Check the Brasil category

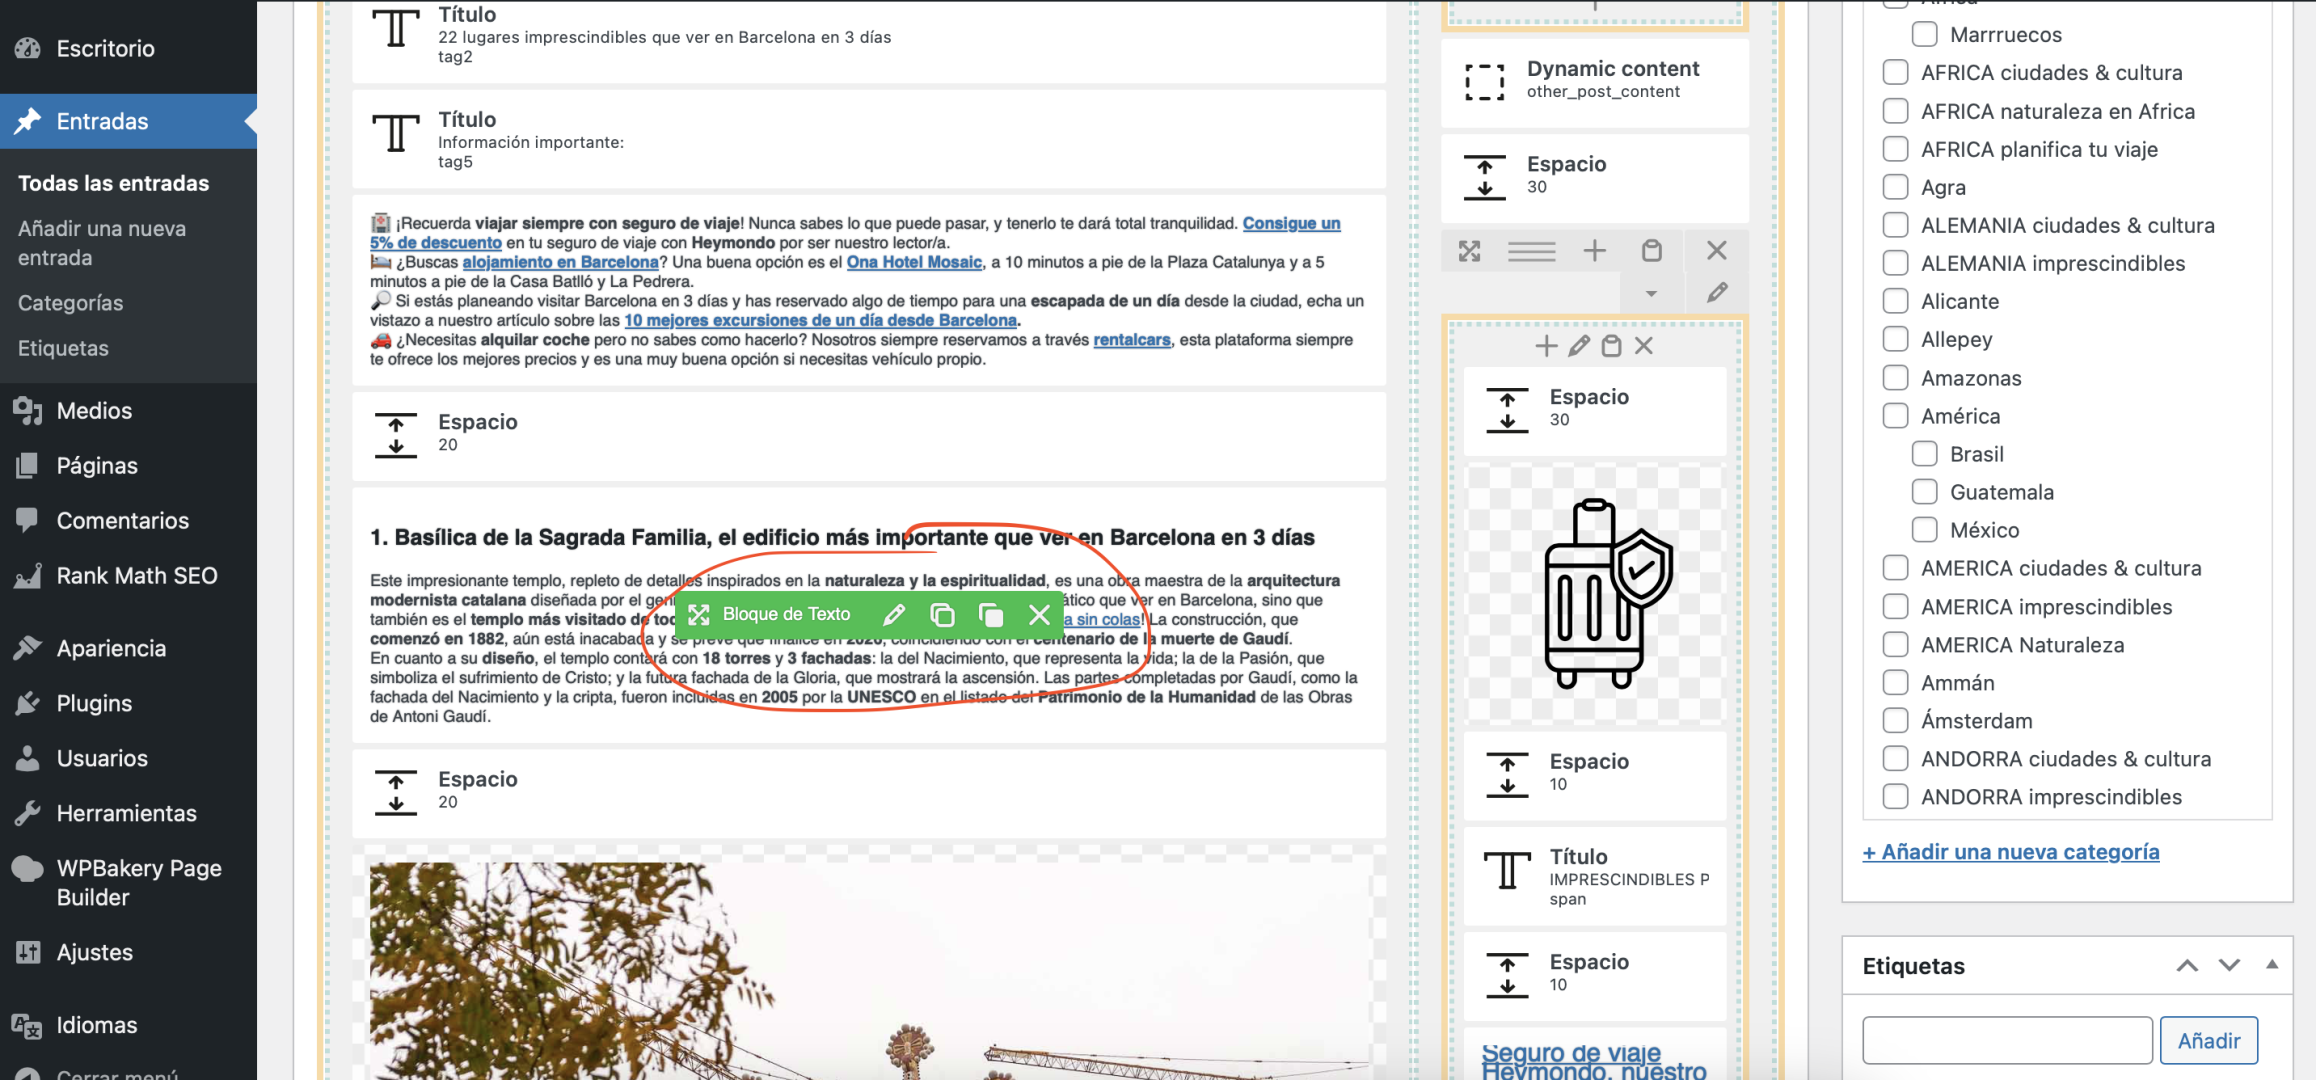(x=1924, y=454)
